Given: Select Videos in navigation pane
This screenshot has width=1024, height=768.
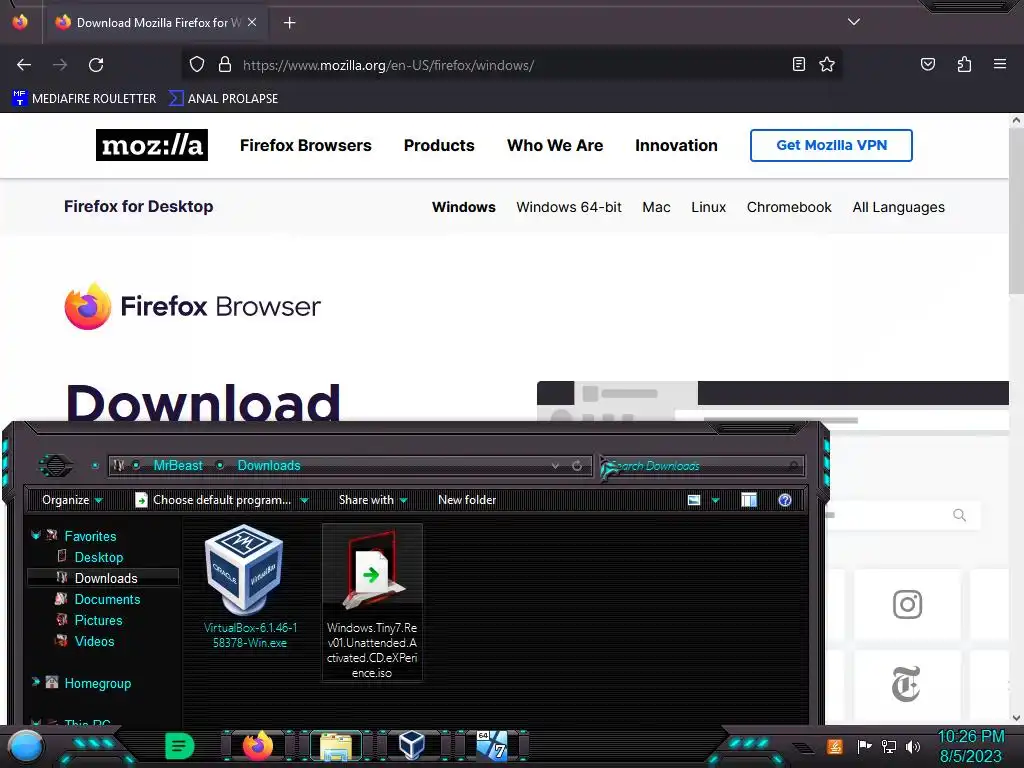Looking at the screenshot, I should tap(94, 641).
